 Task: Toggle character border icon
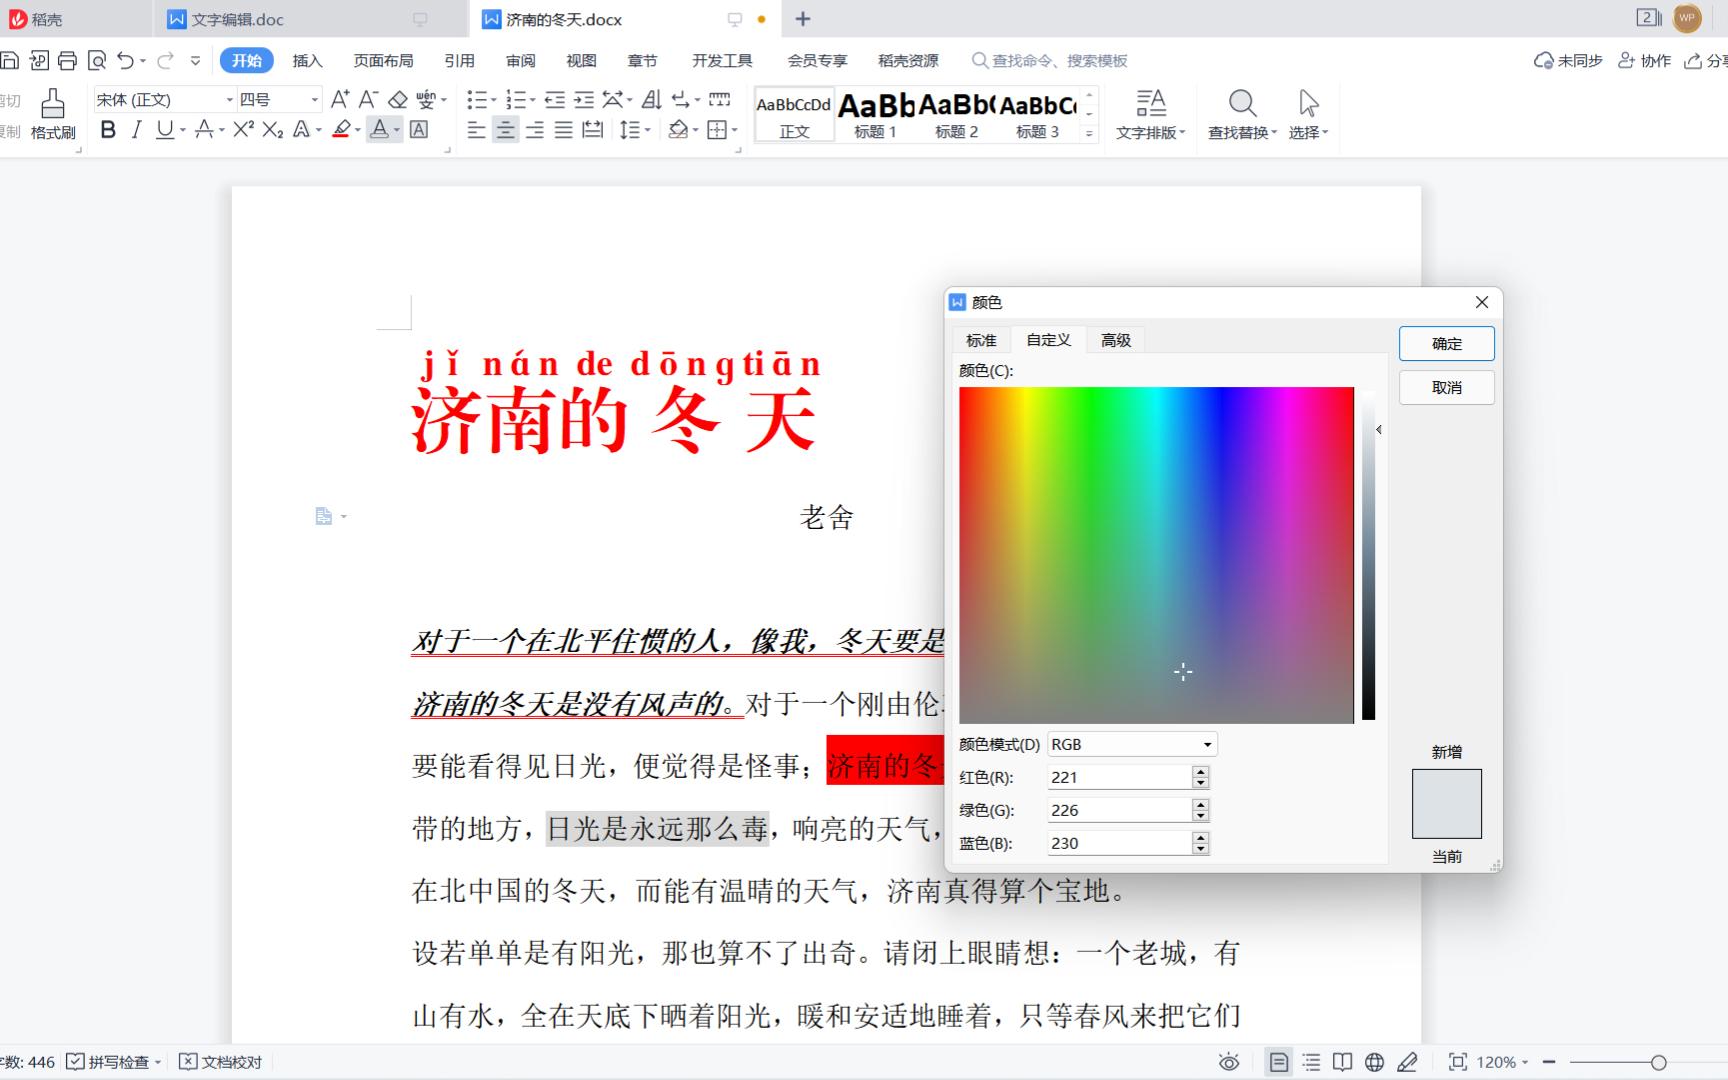tap(419, 129)
